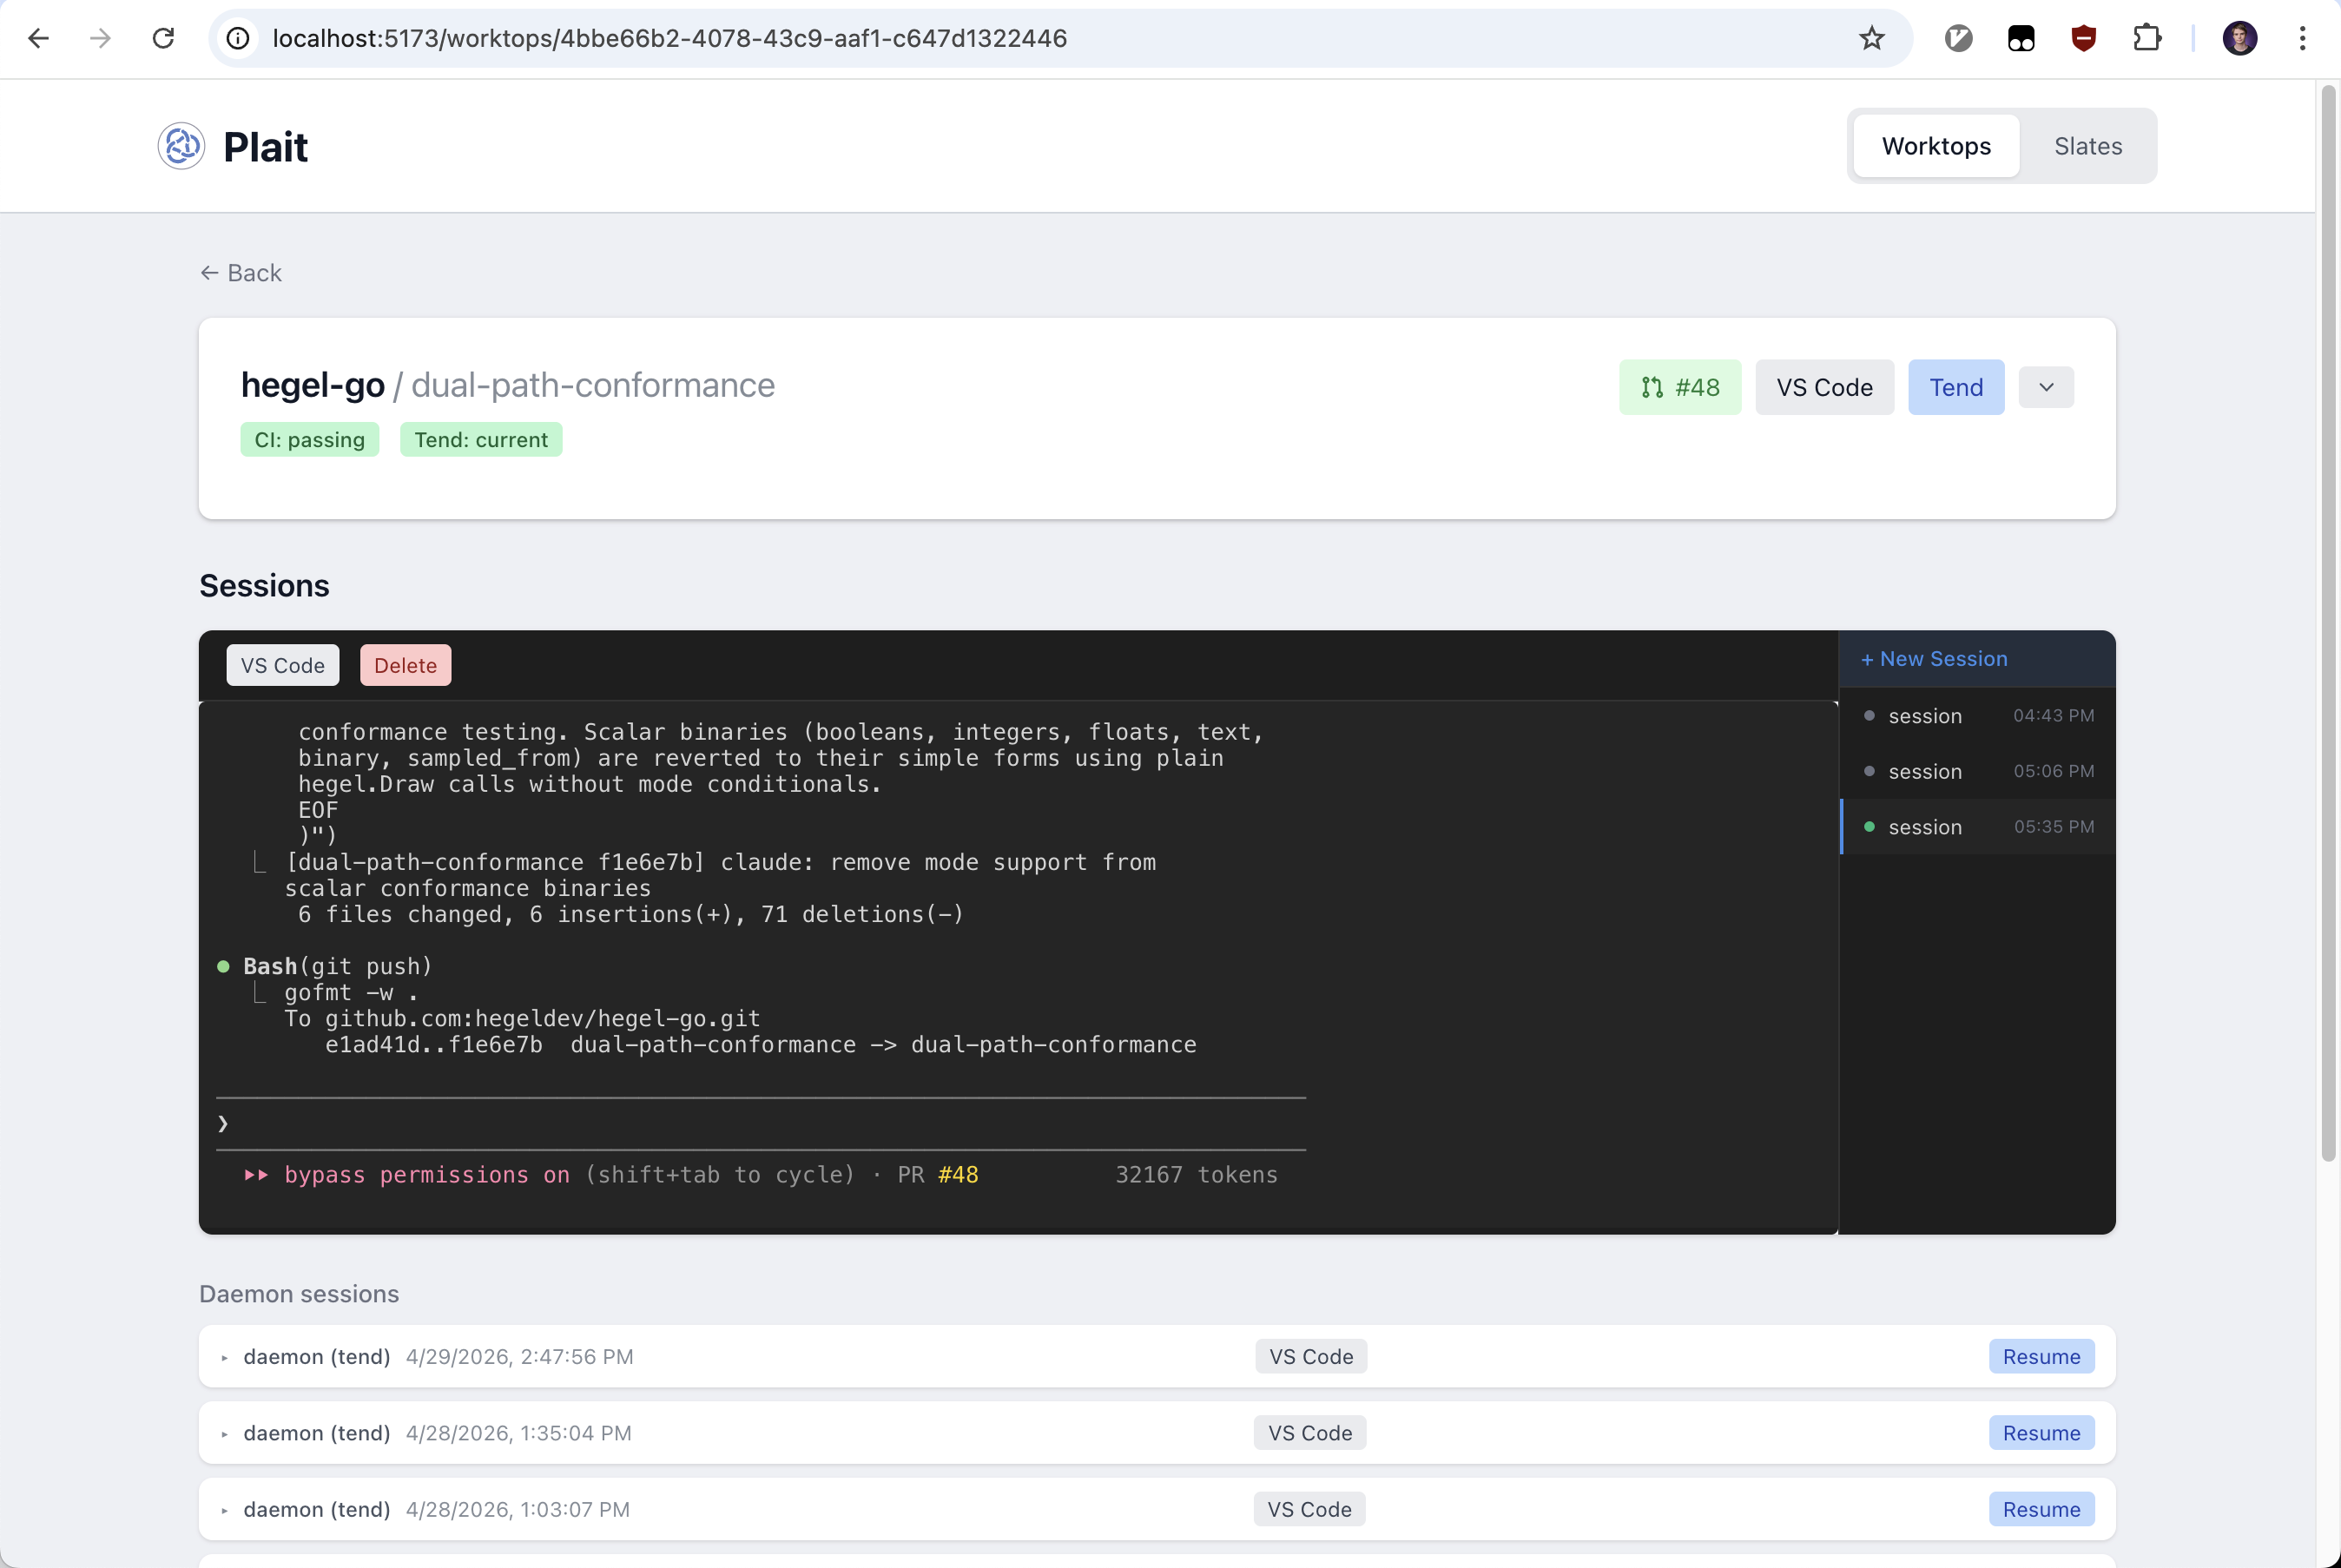Reload the page
Viewport: 2341px width, 1568px height.
point(163,38)
